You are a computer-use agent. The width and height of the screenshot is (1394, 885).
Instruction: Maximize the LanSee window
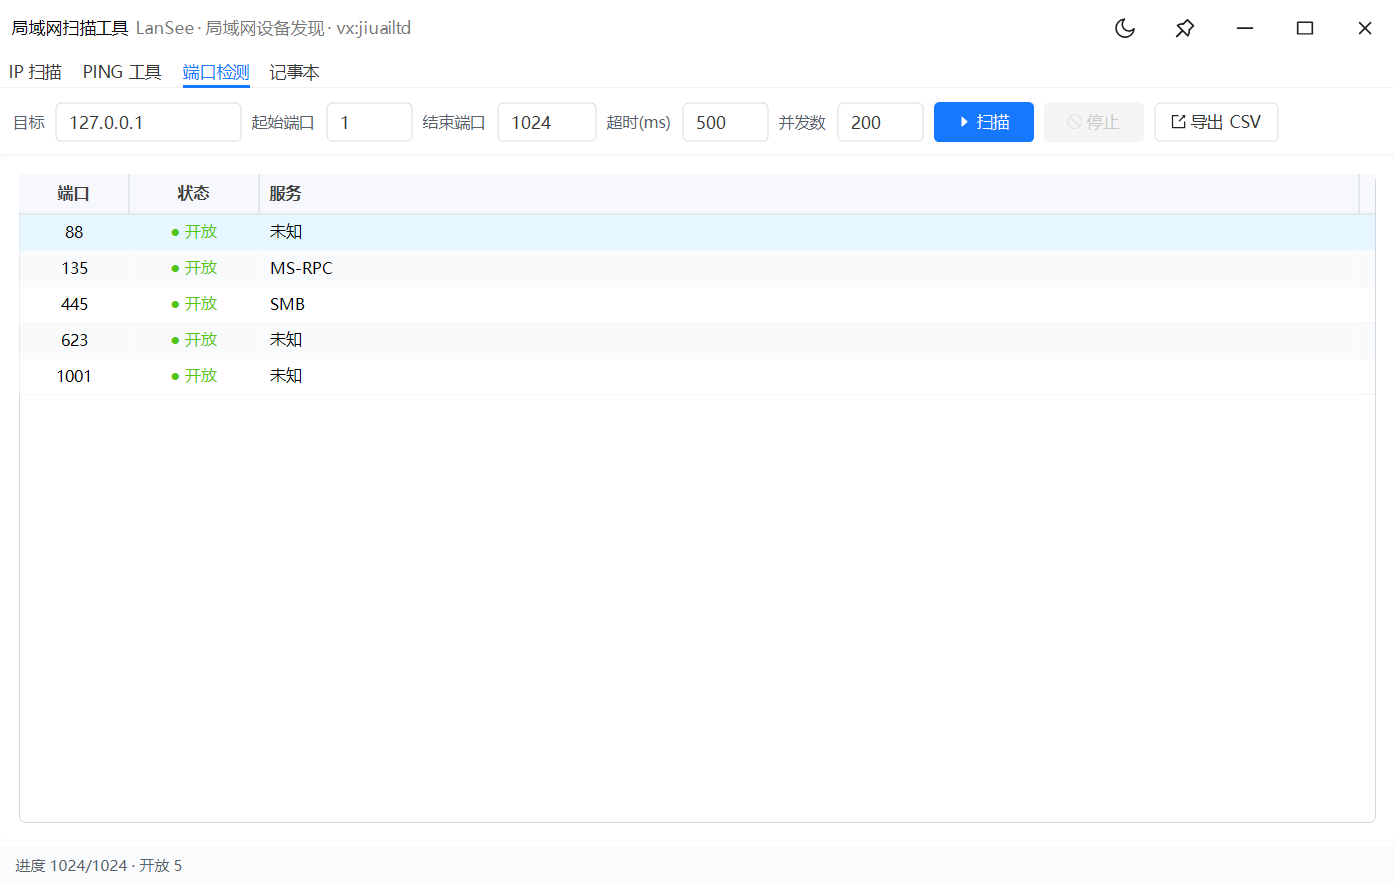(x=1305, y=28)
